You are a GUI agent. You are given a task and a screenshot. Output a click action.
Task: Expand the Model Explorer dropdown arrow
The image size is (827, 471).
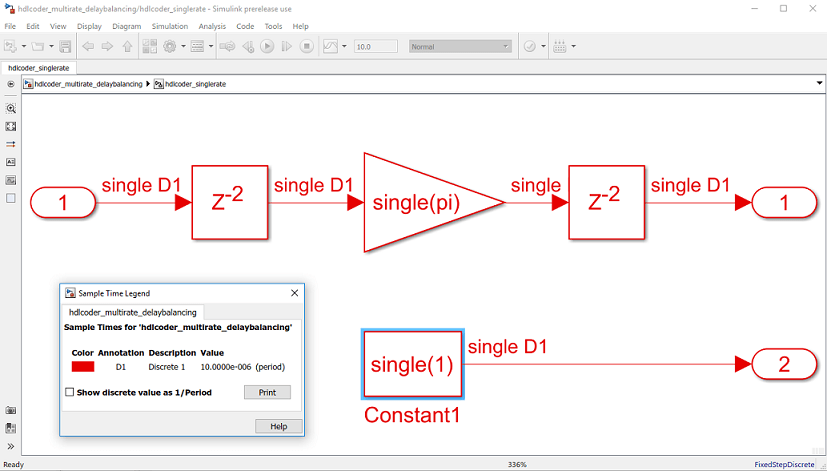point(210,47)
